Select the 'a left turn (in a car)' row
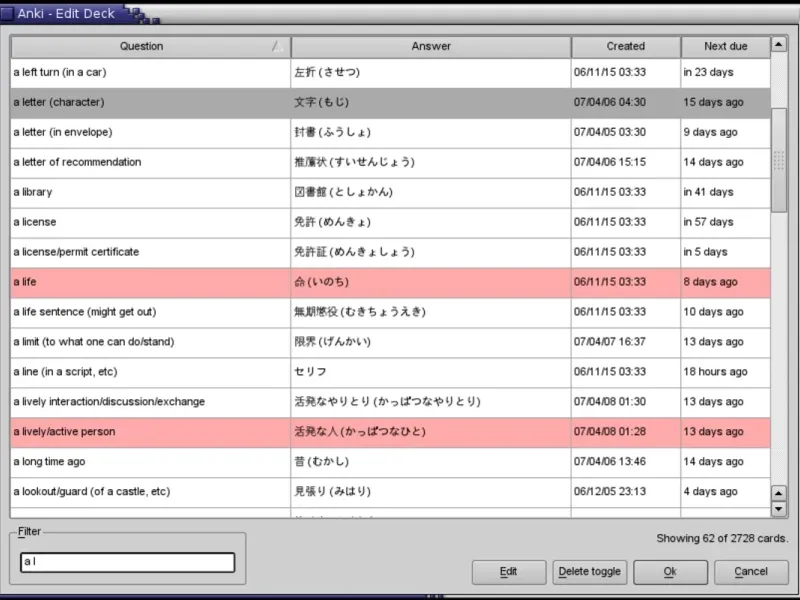The image size is (800, 600). [x=390, y=72]
